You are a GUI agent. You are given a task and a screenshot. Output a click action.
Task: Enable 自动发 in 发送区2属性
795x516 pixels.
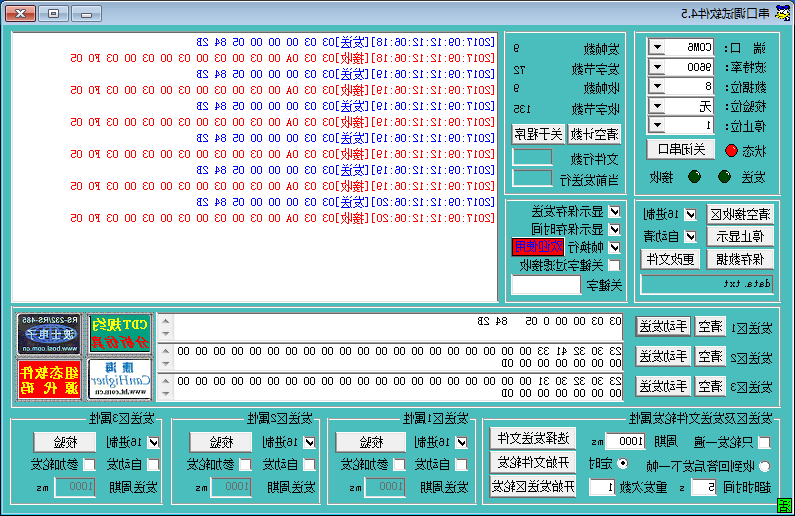pyautogui.click(x=309, y=464)
